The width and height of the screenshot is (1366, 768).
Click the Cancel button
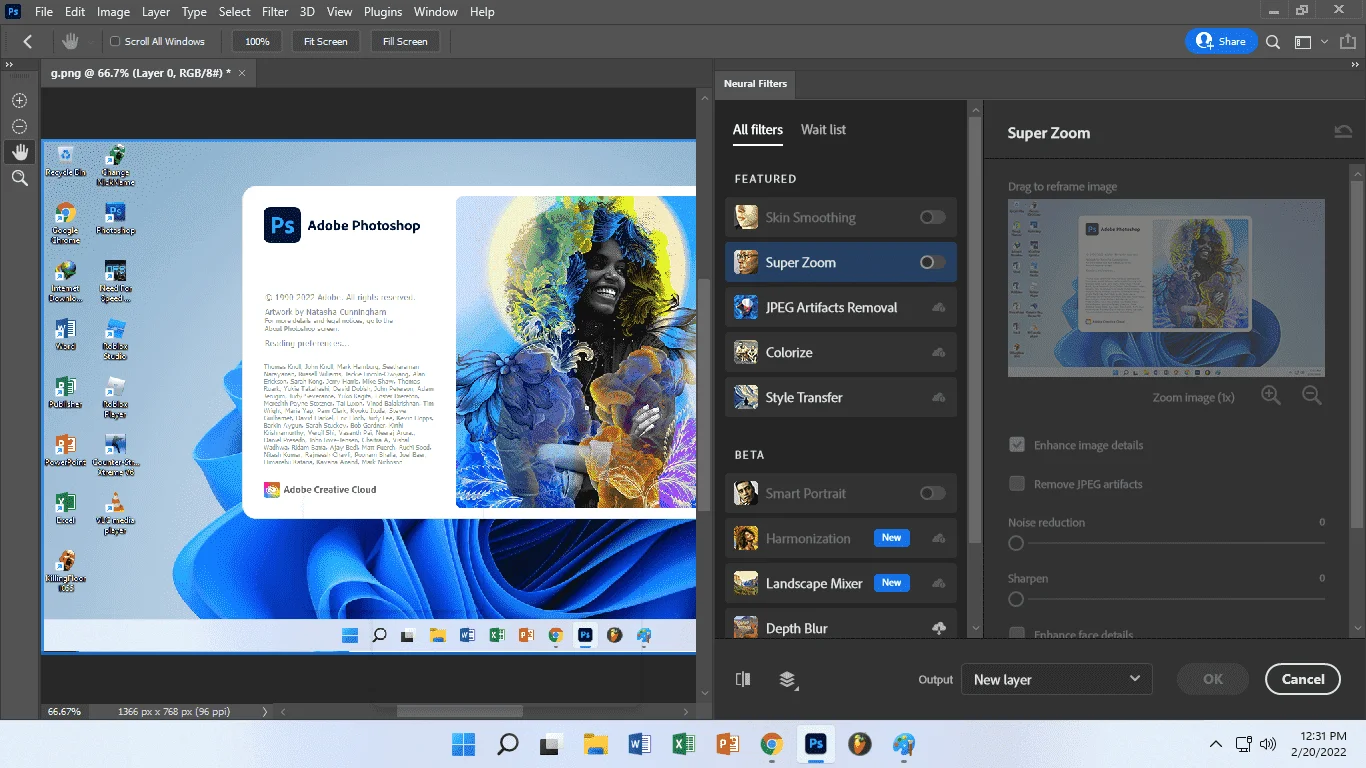click(x=1302, y=679)
